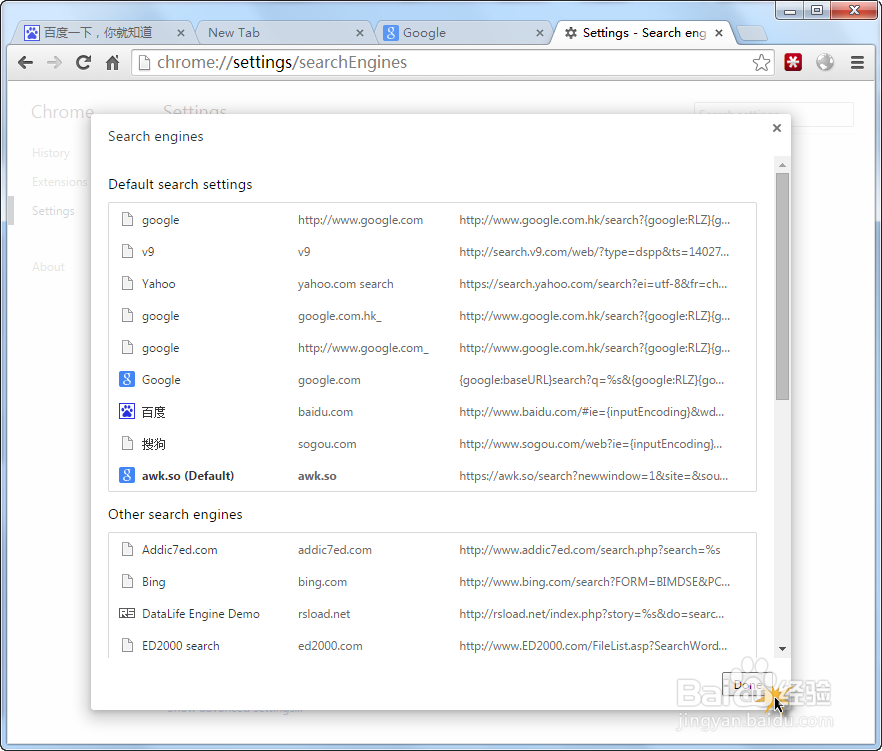Select the Yahoo search engine row
Viewport: 882px width, 751px height.
click(x=432, y=283)
